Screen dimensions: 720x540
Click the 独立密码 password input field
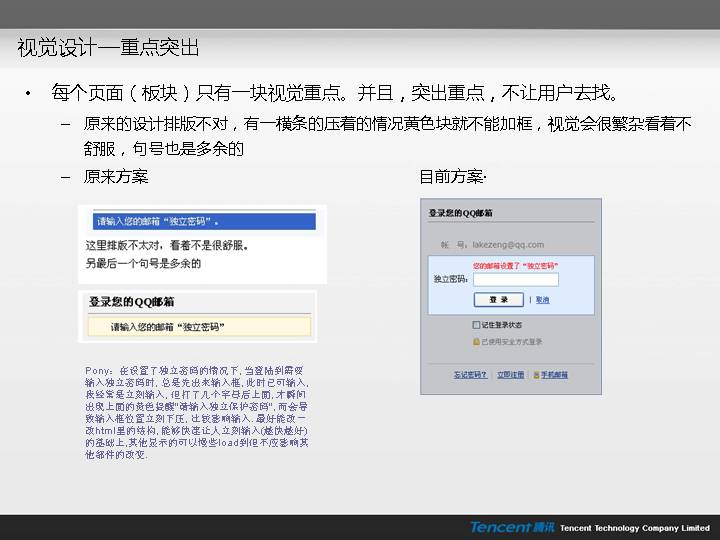point(515,280)
